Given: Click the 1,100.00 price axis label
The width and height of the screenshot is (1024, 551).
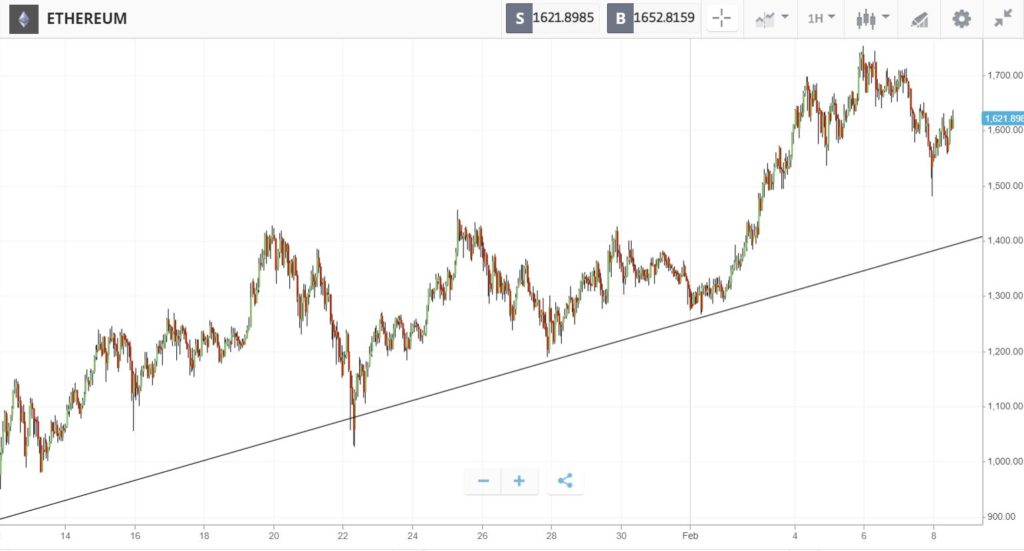Looking at the screenshot, I should point(1004,406).
